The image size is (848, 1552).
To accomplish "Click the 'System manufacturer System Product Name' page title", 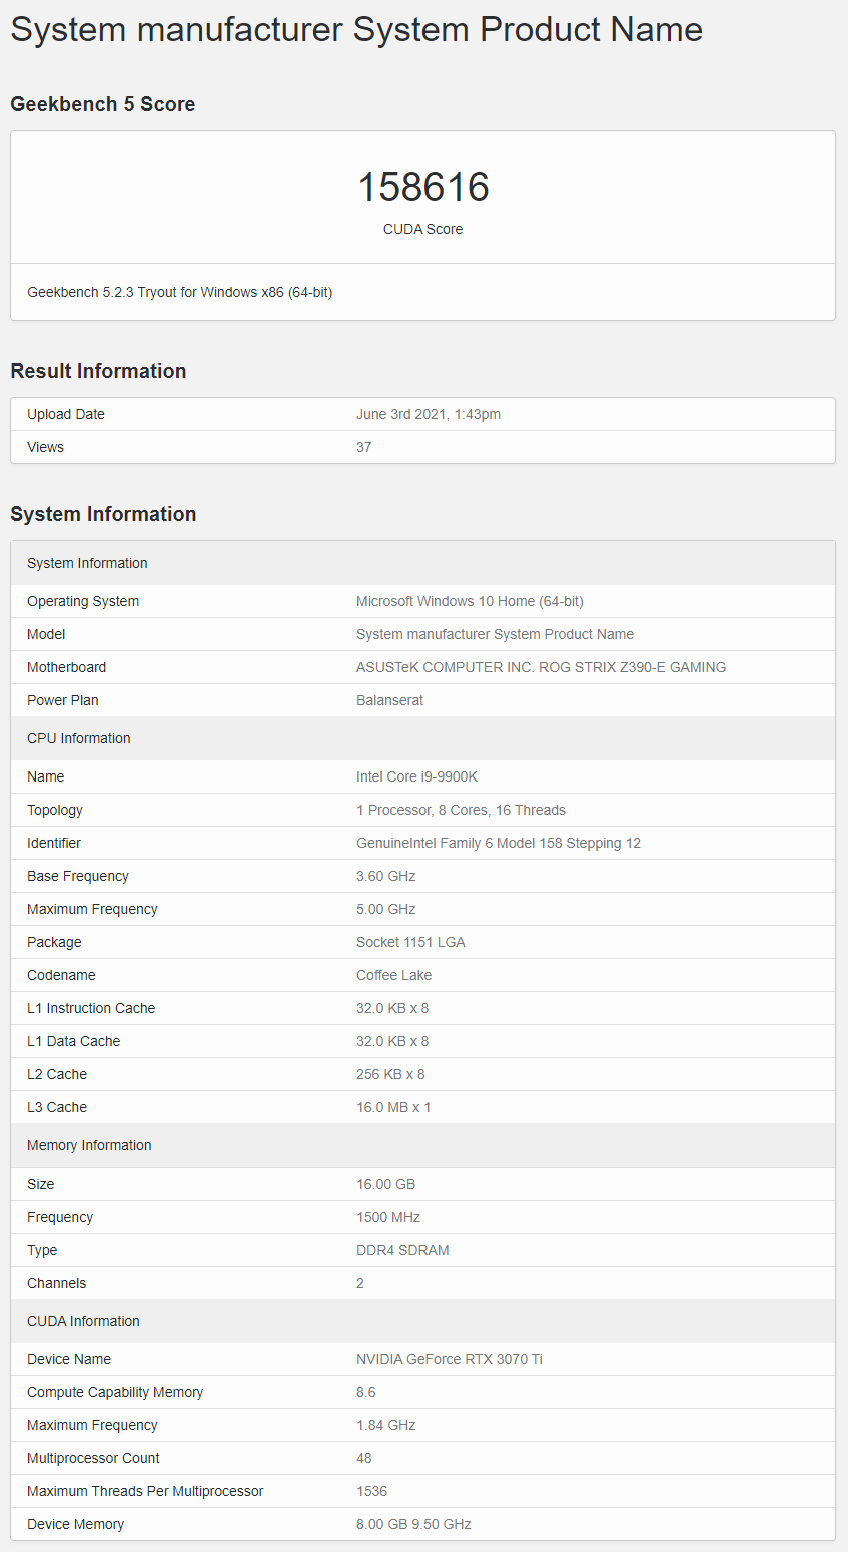I will [356, 29].
